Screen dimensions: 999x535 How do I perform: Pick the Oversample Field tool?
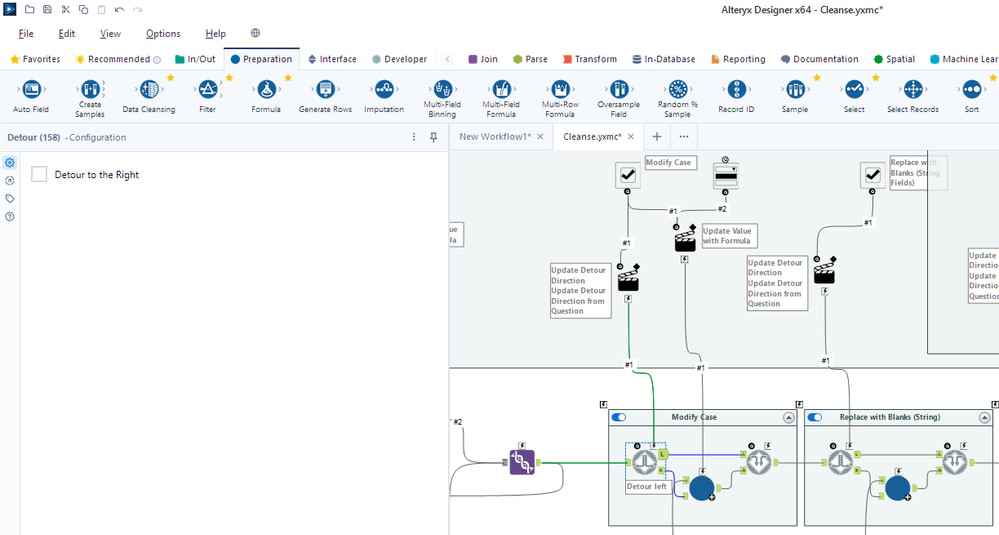[619, 89]
